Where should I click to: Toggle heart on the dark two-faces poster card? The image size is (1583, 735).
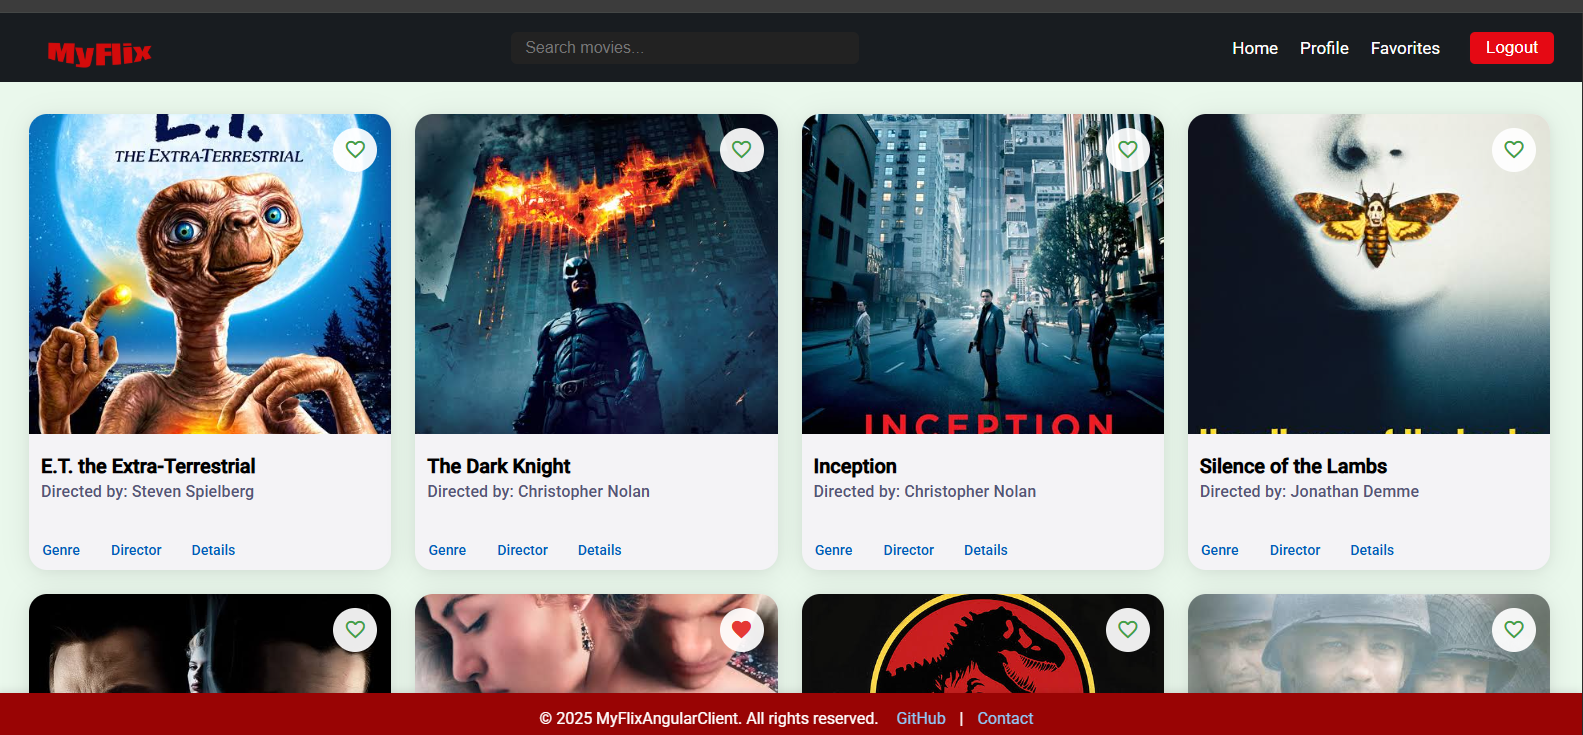[x=355, y=630]
